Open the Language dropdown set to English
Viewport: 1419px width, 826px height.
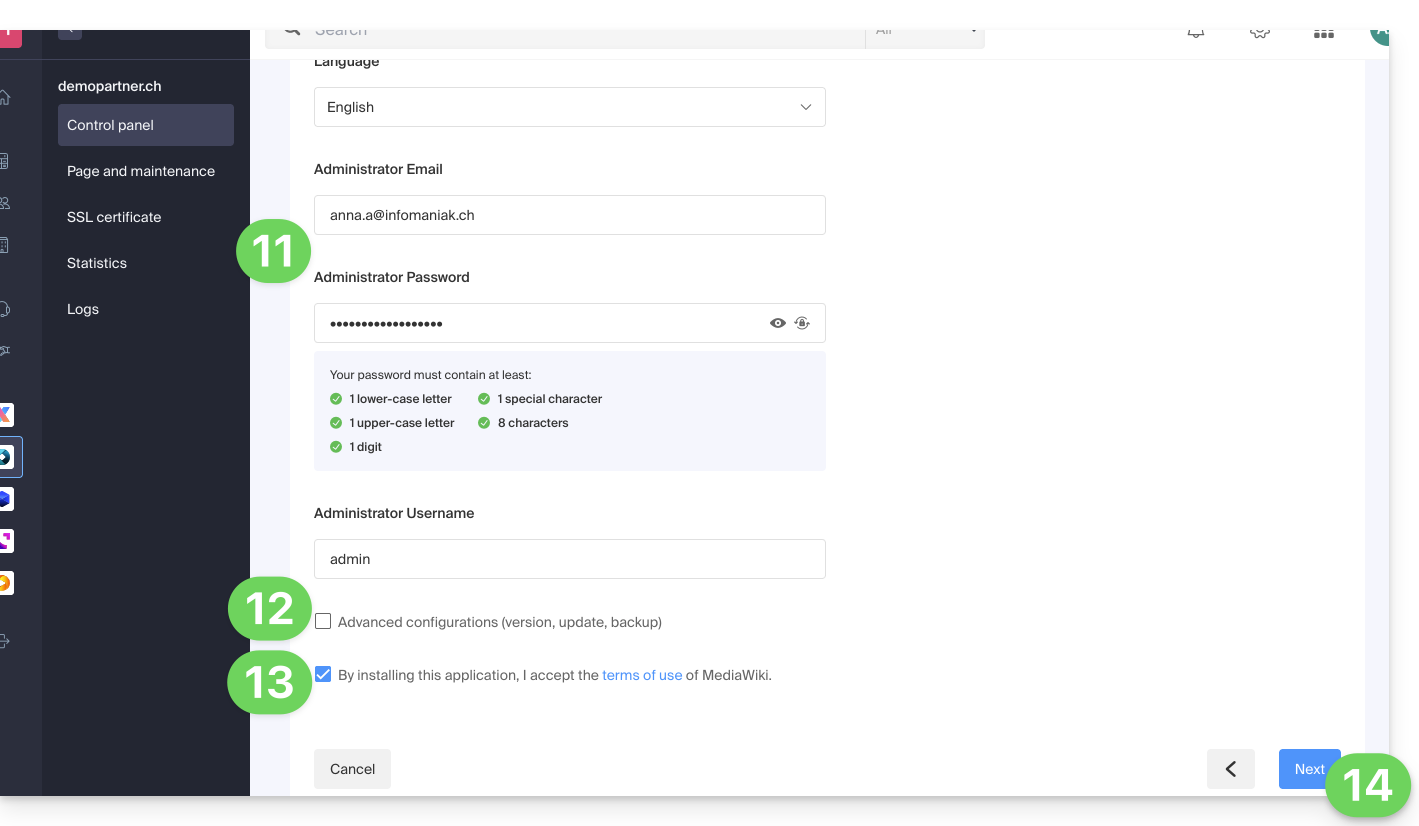pos(569,107)
